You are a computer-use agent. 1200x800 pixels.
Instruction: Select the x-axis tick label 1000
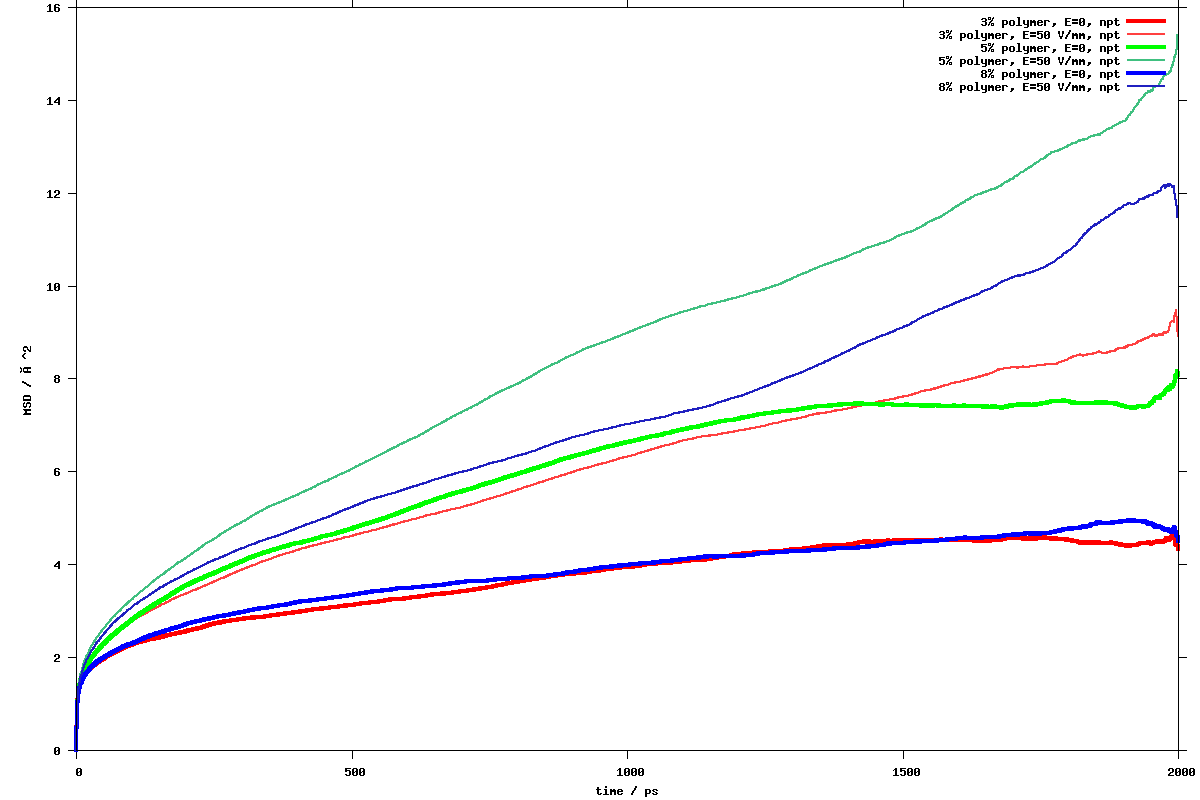click(x=628, y=772)
